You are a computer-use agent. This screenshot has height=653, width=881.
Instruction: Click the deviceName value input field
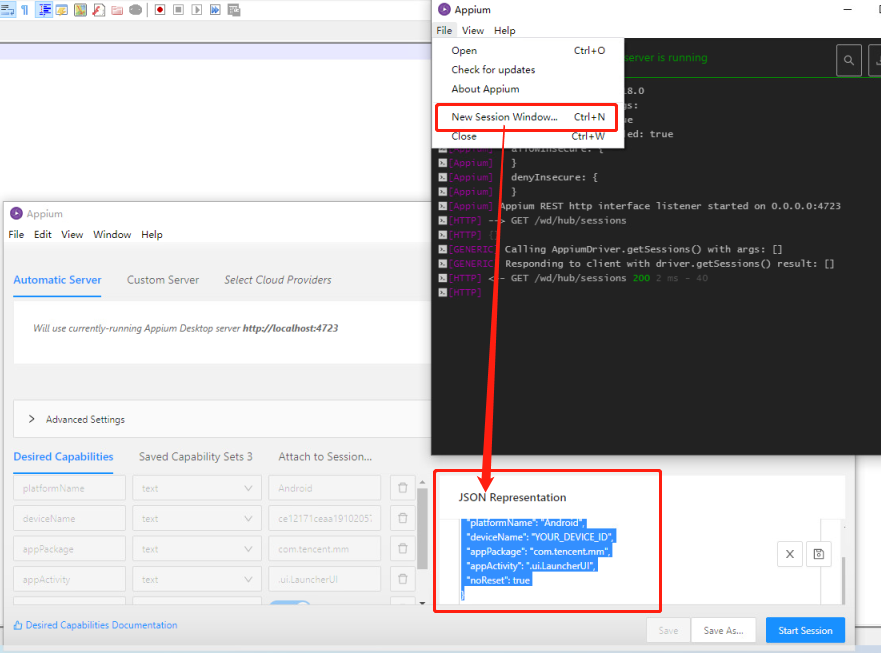[x=325, y=518]
